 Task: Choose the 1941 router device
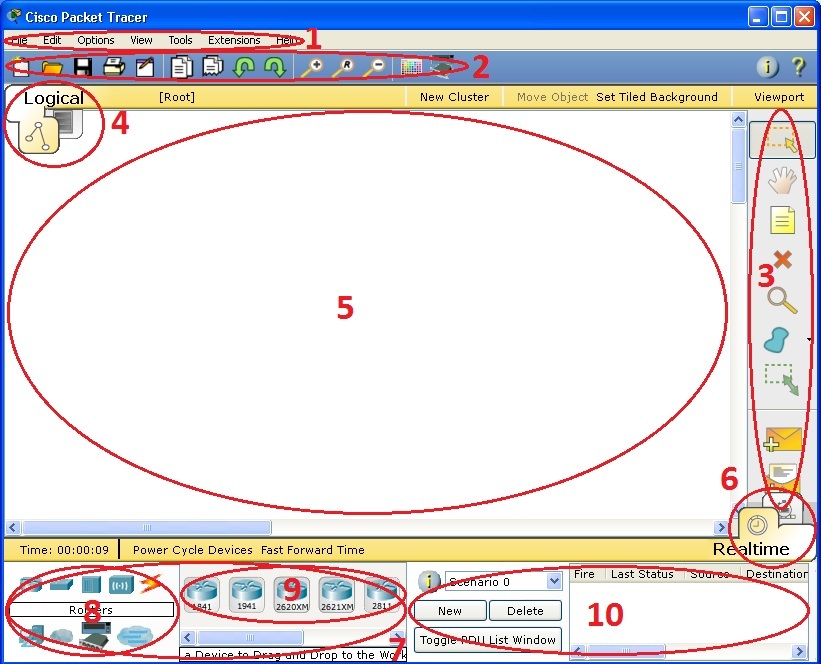coord(247,592)
